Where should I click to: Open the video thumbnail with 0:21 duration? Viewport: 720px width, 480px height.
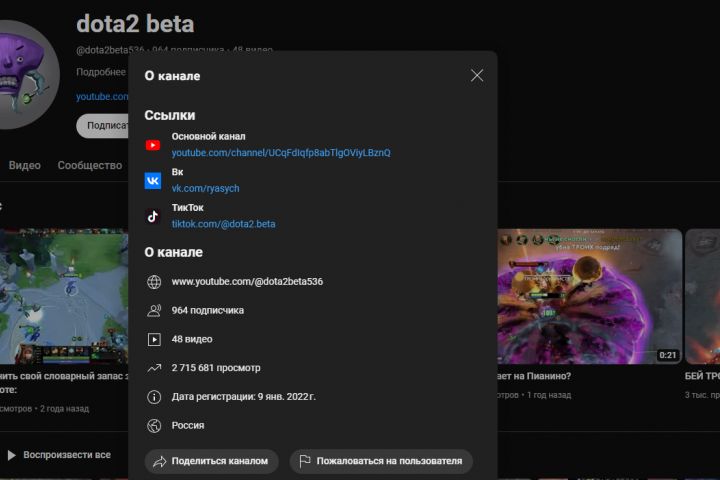click(590, 296)
